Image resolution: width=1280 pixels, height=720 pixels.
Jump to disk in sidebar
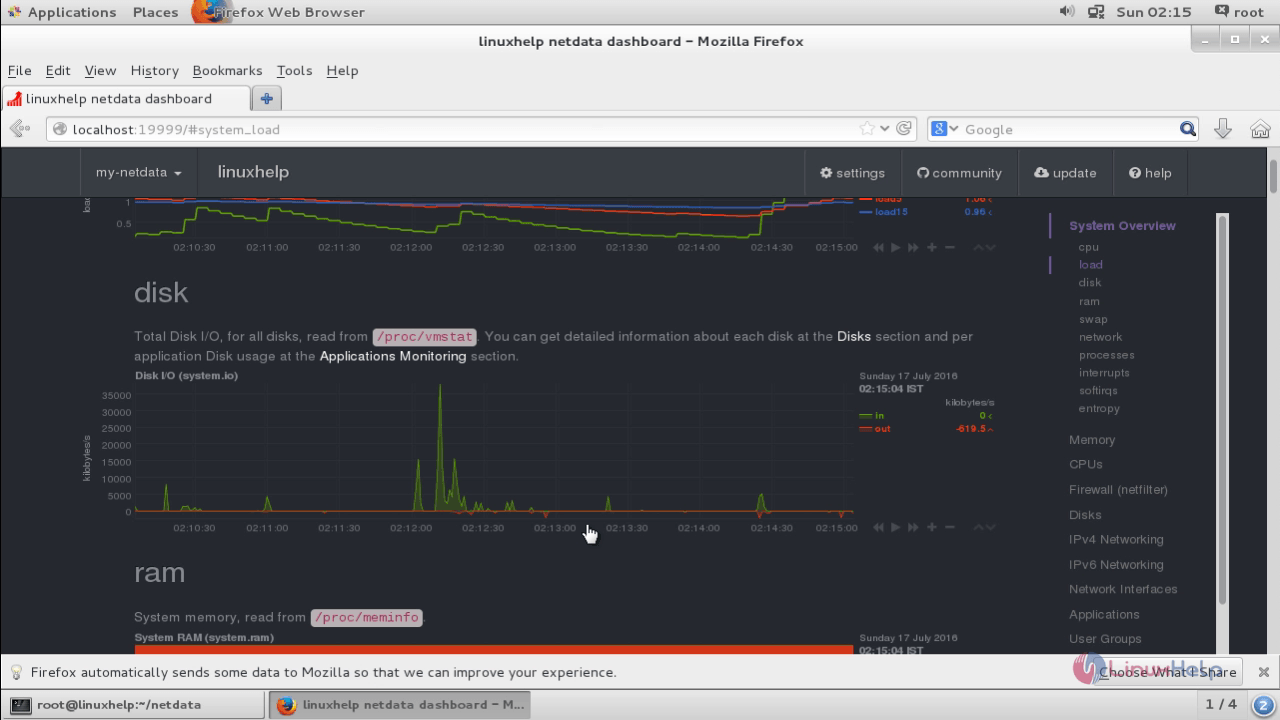1090,283
